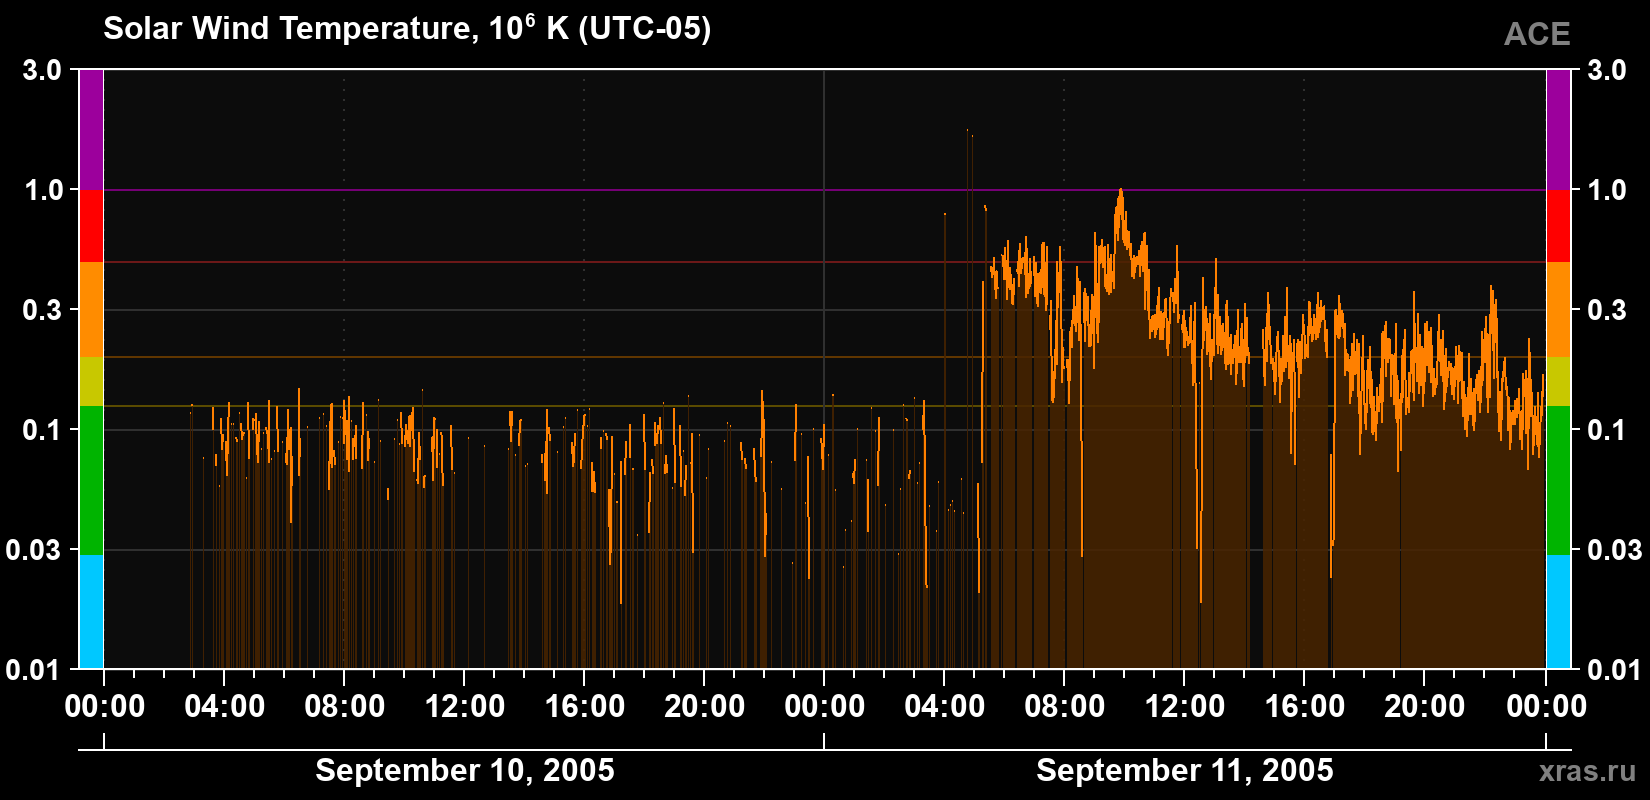Pick the green band on the left color scale

tap(91, 480)
